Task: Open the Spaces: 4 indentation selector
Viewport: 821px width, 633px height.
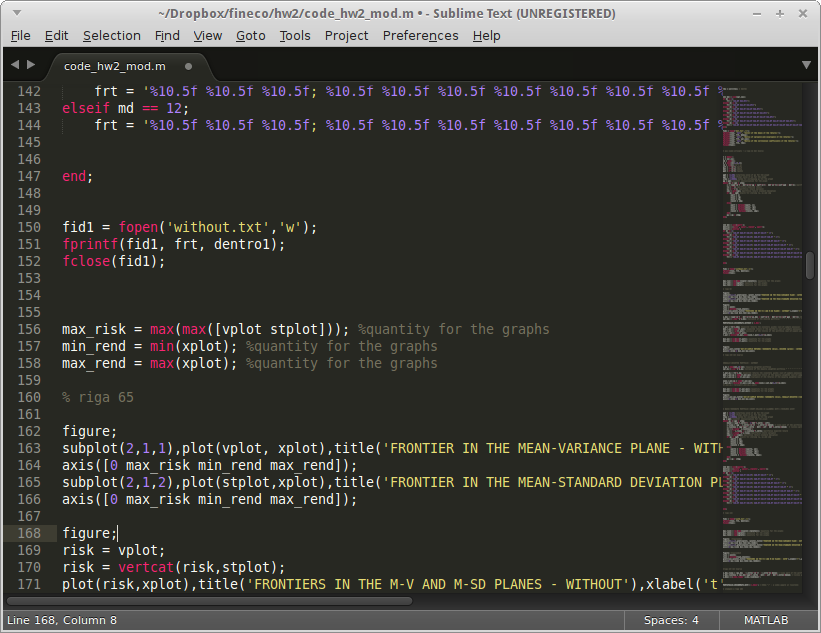Action: pos(671,621)
